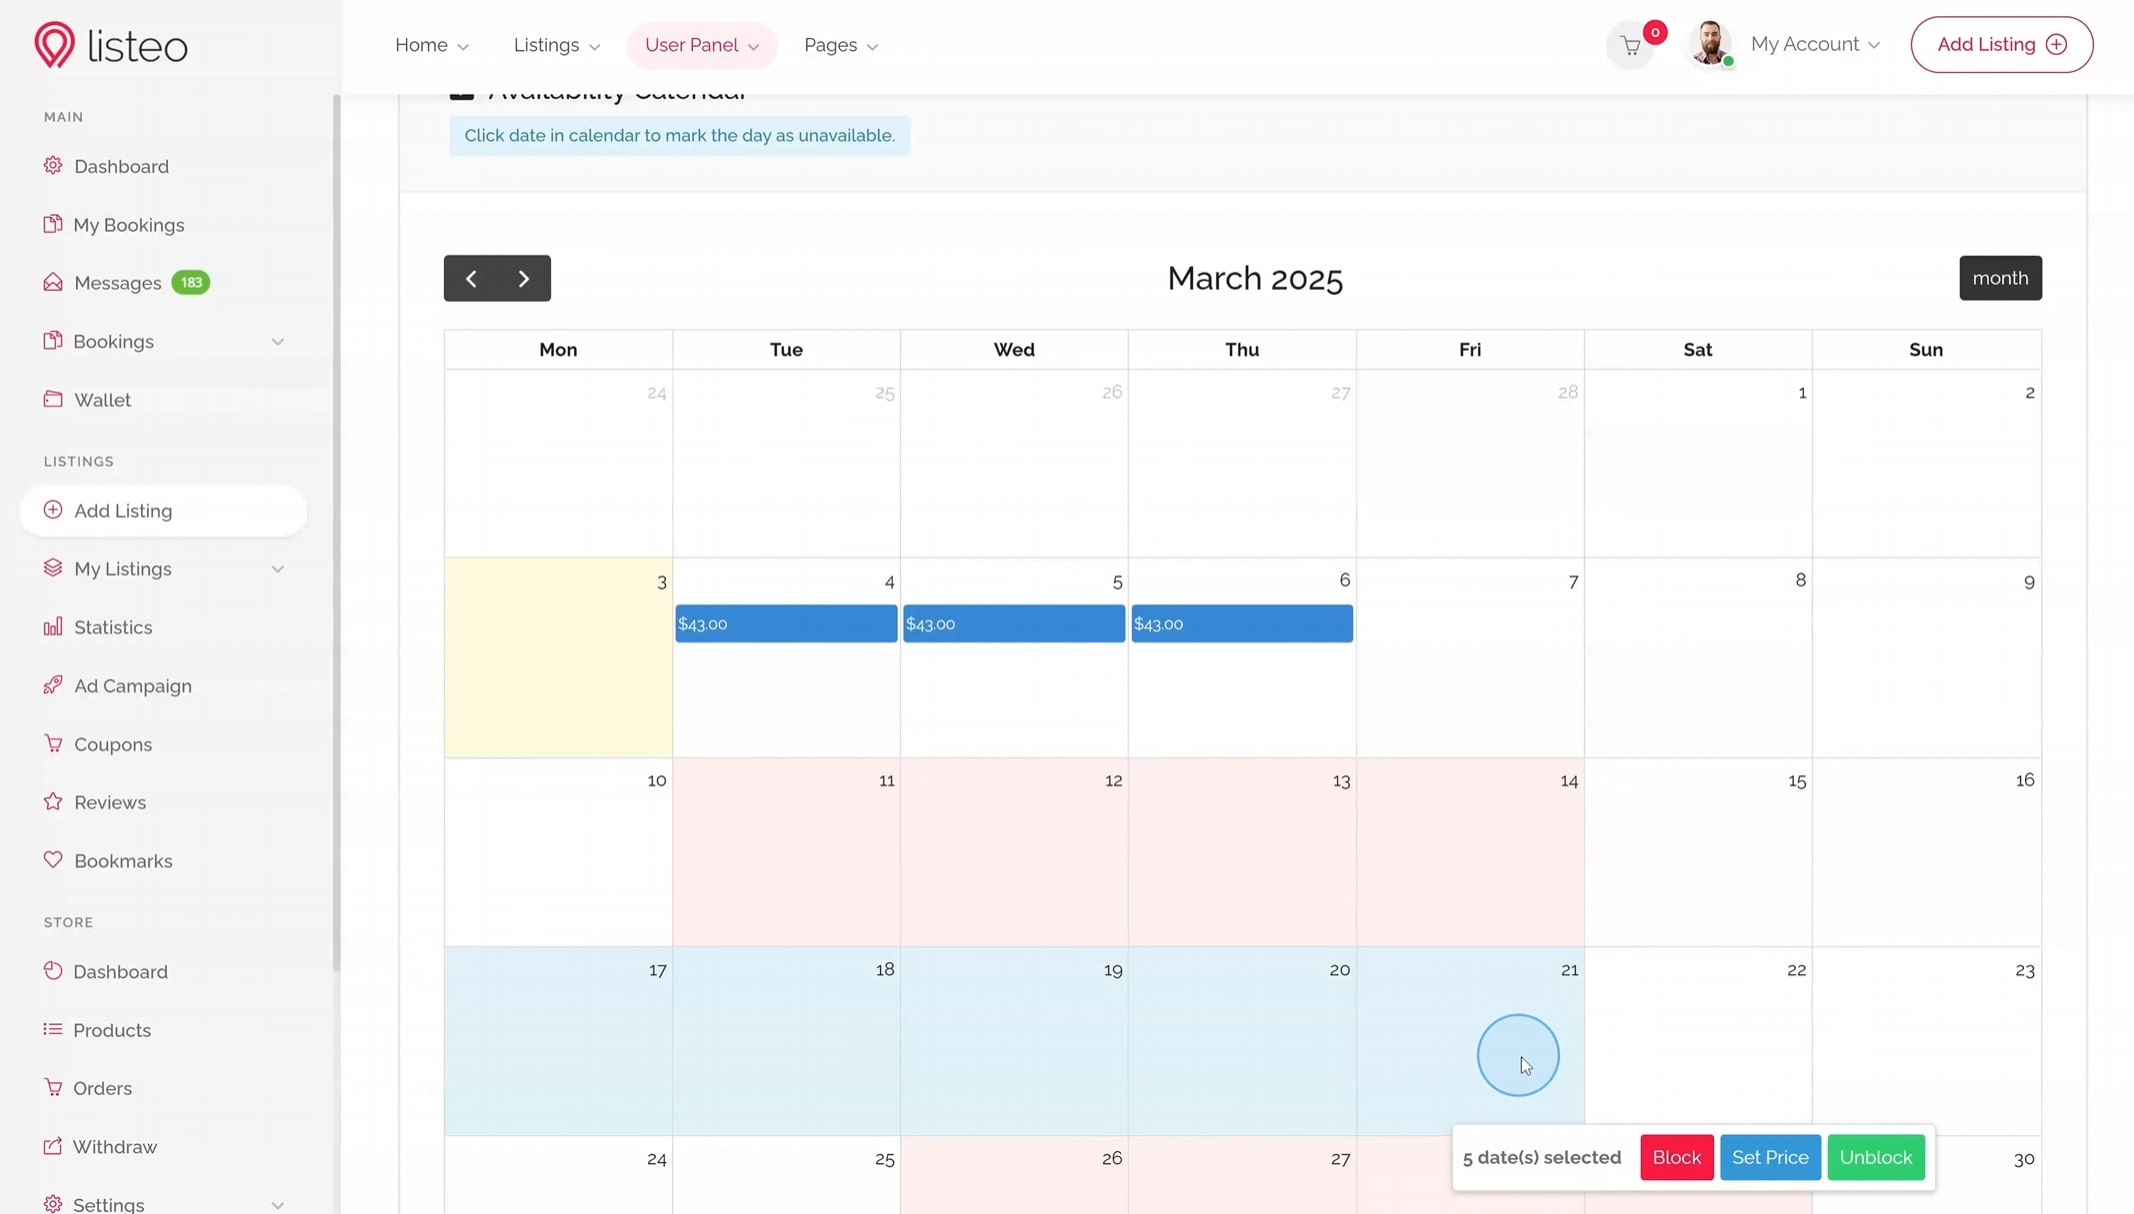Open Wallet in sidebar
2134x1214 pixels.
click(102, 400)
